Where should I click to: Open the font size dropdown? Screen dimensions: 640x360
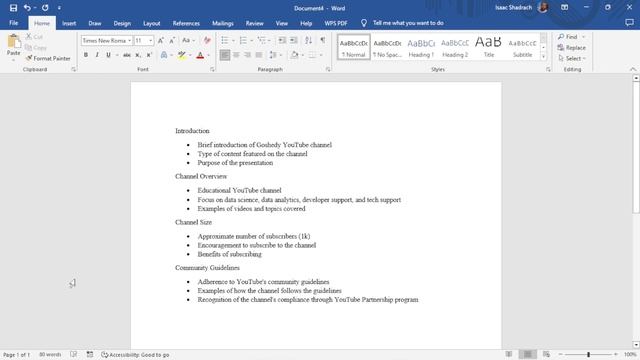pyautogui.click(x=150, y=40)
